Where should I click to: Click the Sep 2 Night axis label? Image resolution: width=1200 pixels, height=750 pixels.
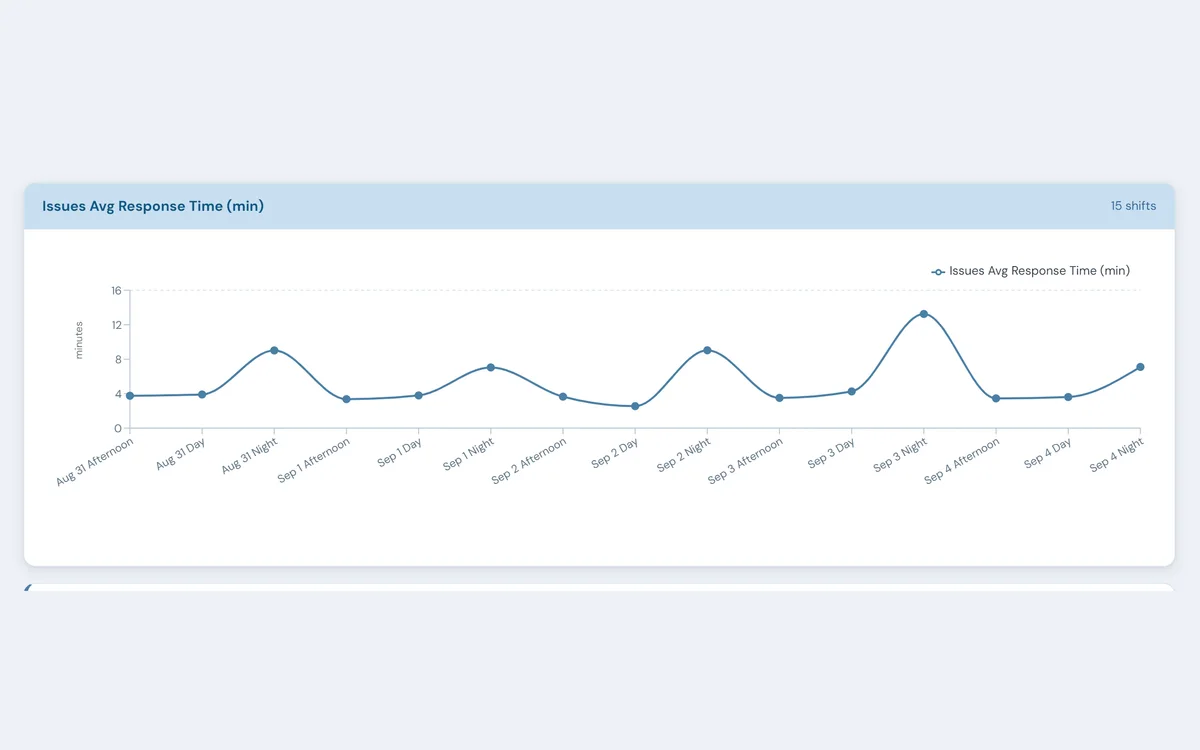point(685,454)
